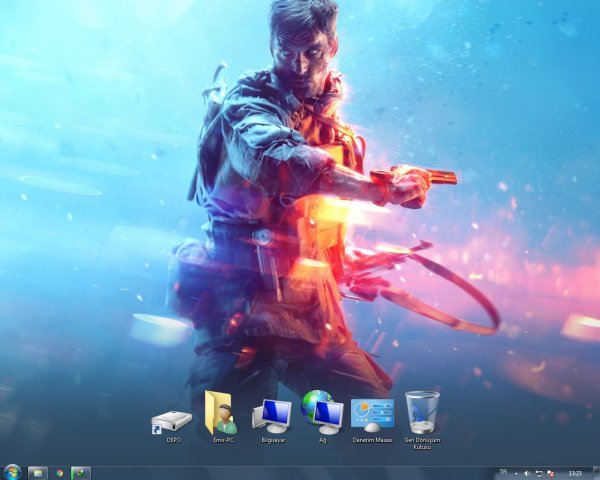Open the Ağ network icon
The width and height of the screenshot is (600, 480).
[322, 412]
